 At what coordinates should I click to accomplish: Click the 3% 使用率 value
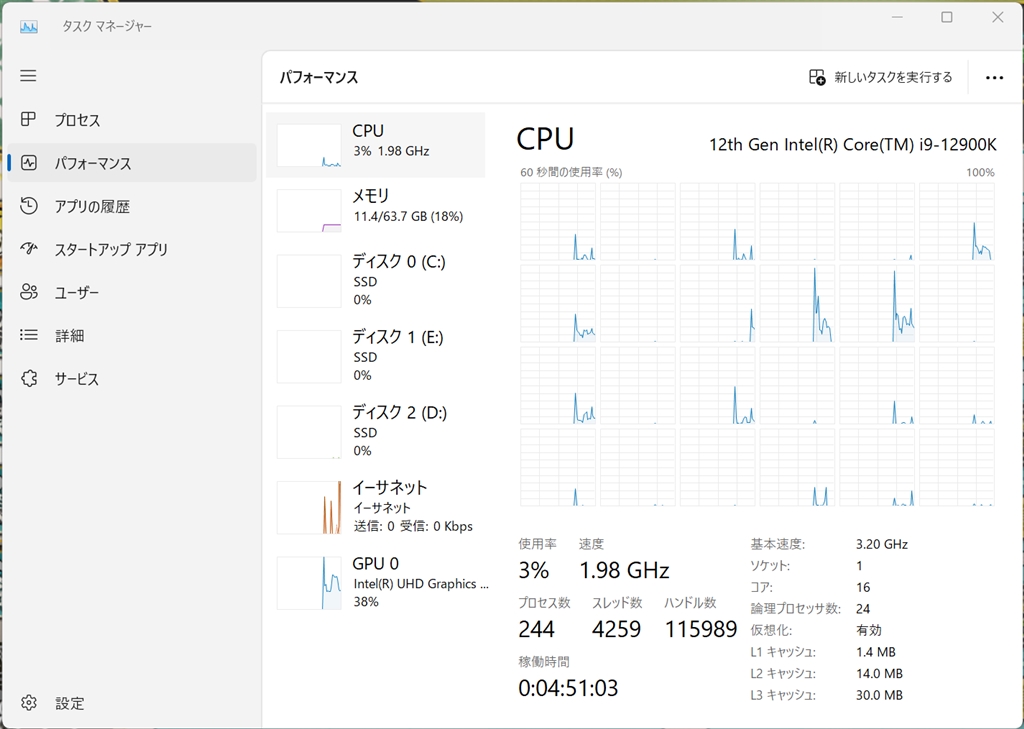[534, 570]
